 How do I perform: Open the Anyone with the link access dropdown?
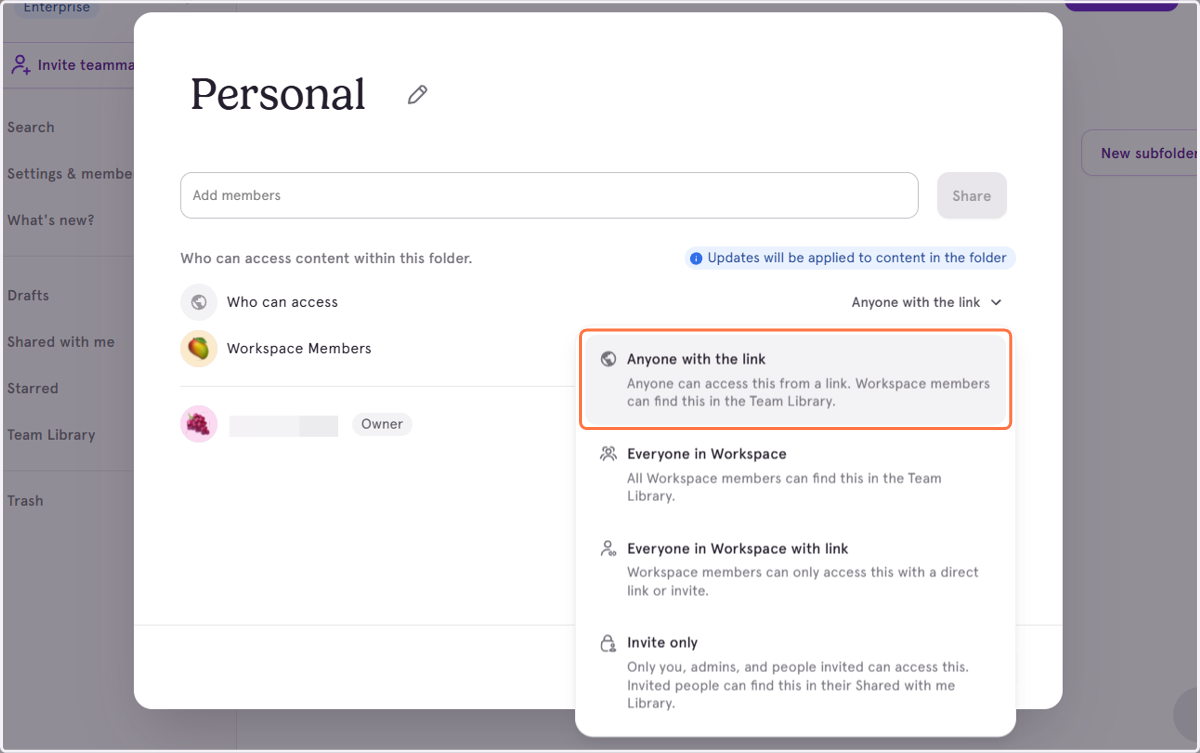pos(926,302)
